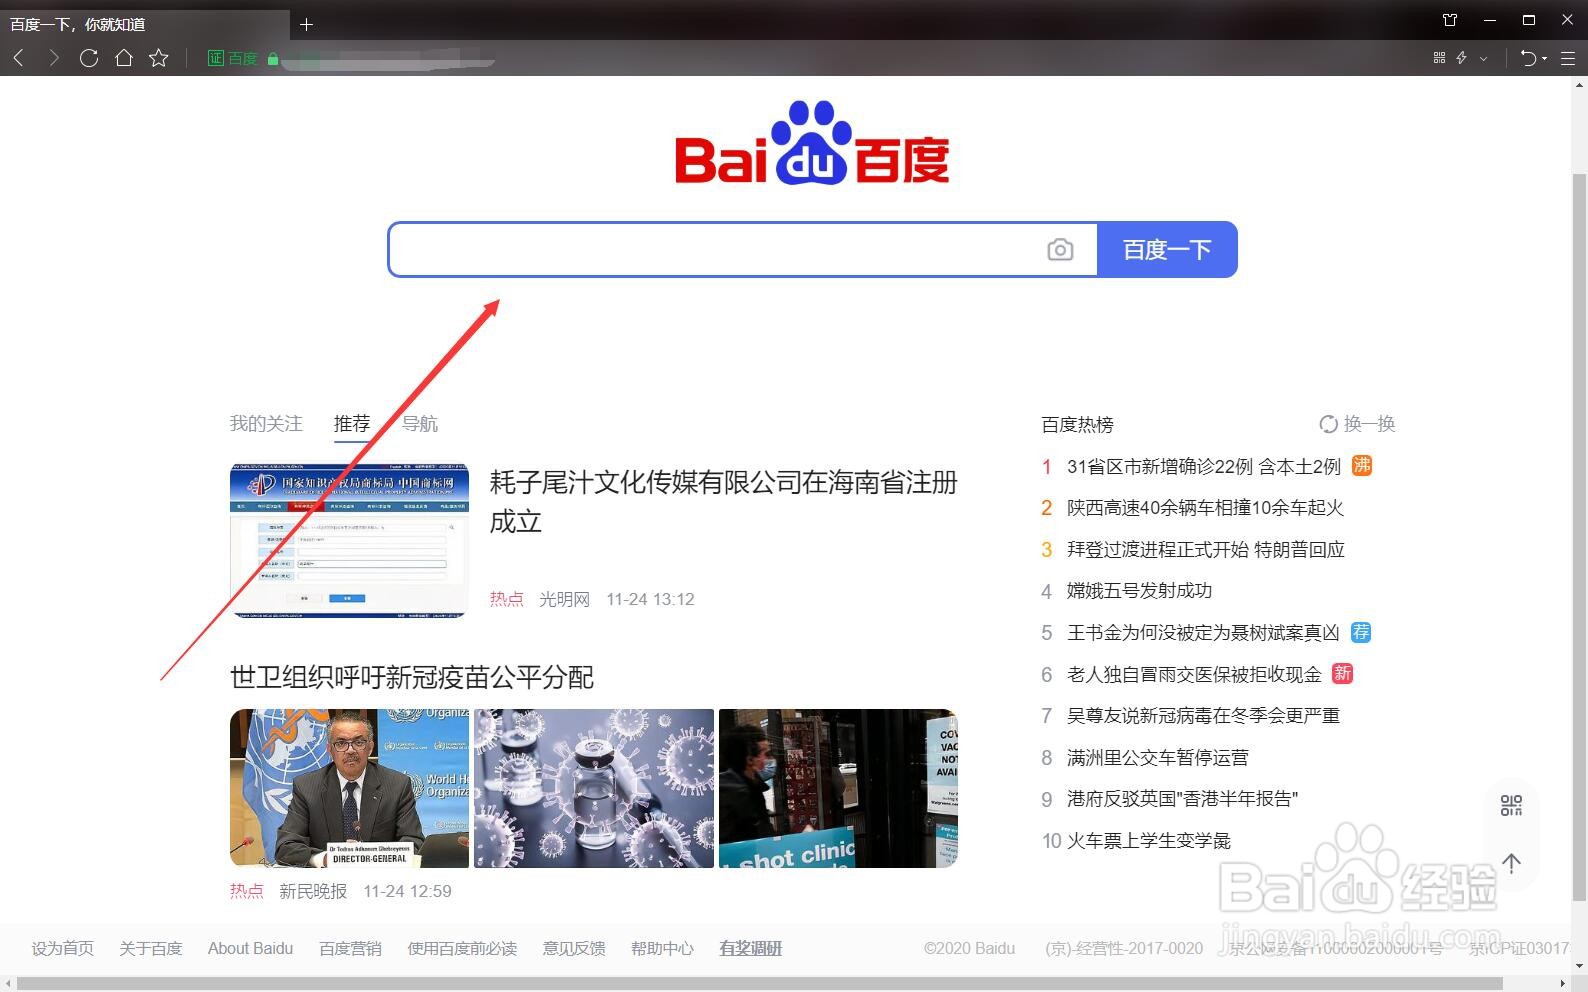Open hot item 吴尊友说新冠病毒在冬季会更严重
1588x992 pixels.
pyautogui.click(x=1203, y=716)
